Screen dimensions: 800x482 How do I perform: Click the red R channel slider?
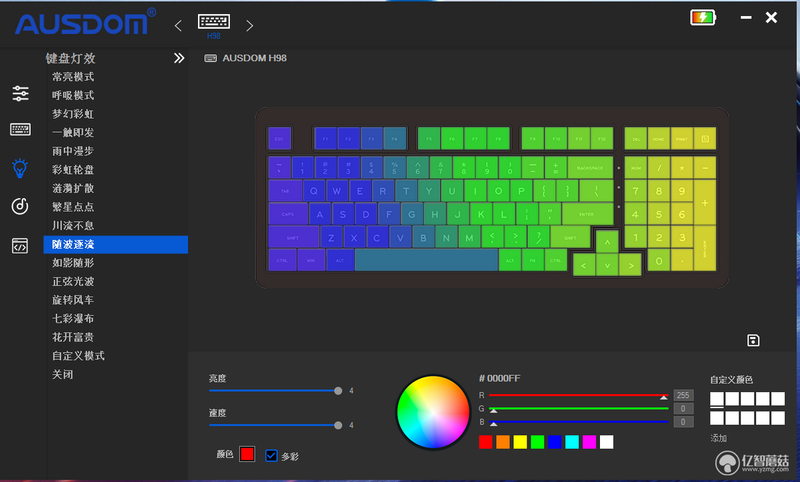tap(579, 395)
